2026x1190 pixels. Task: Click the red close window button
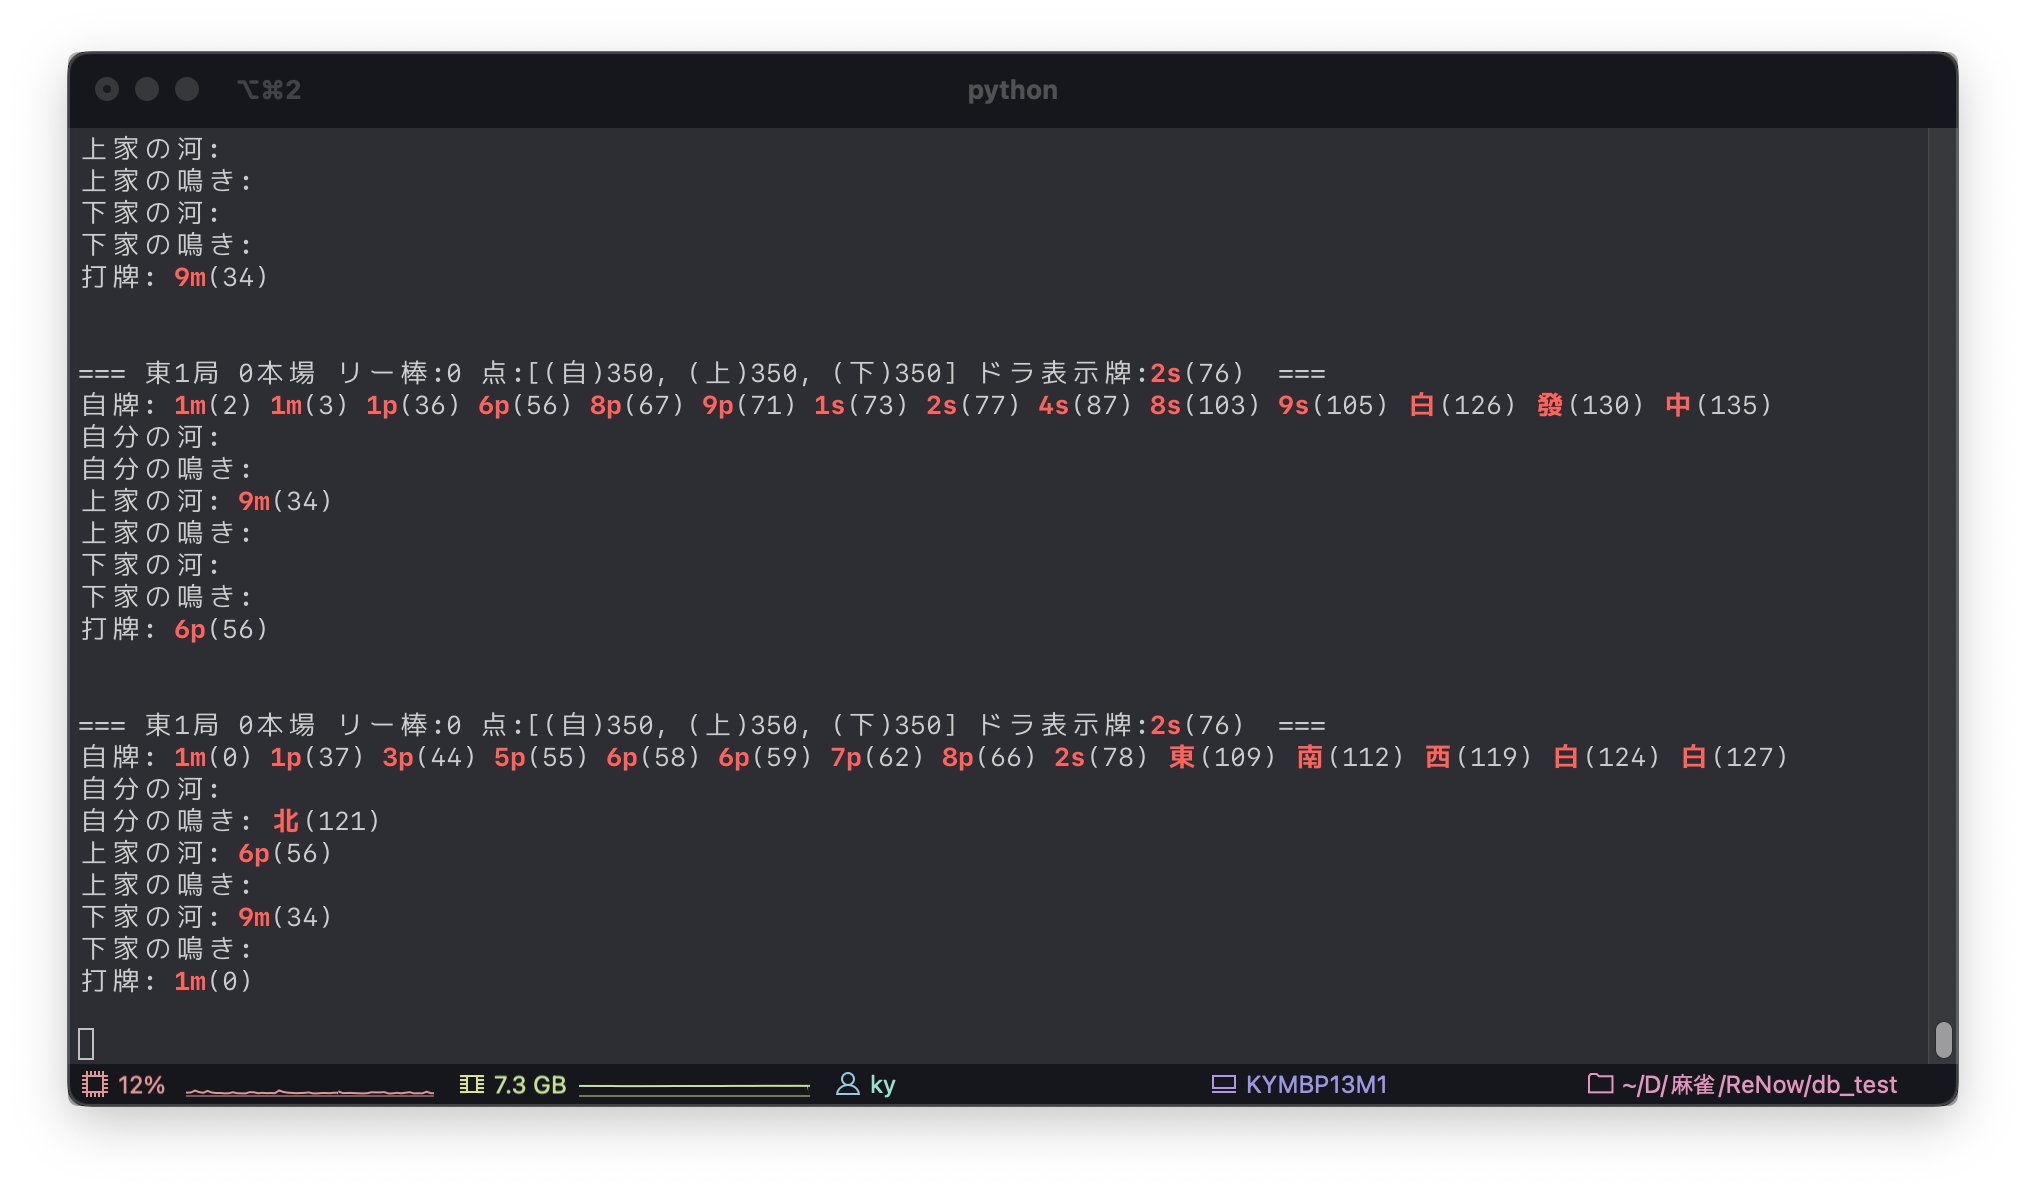[x=107, y=89]
